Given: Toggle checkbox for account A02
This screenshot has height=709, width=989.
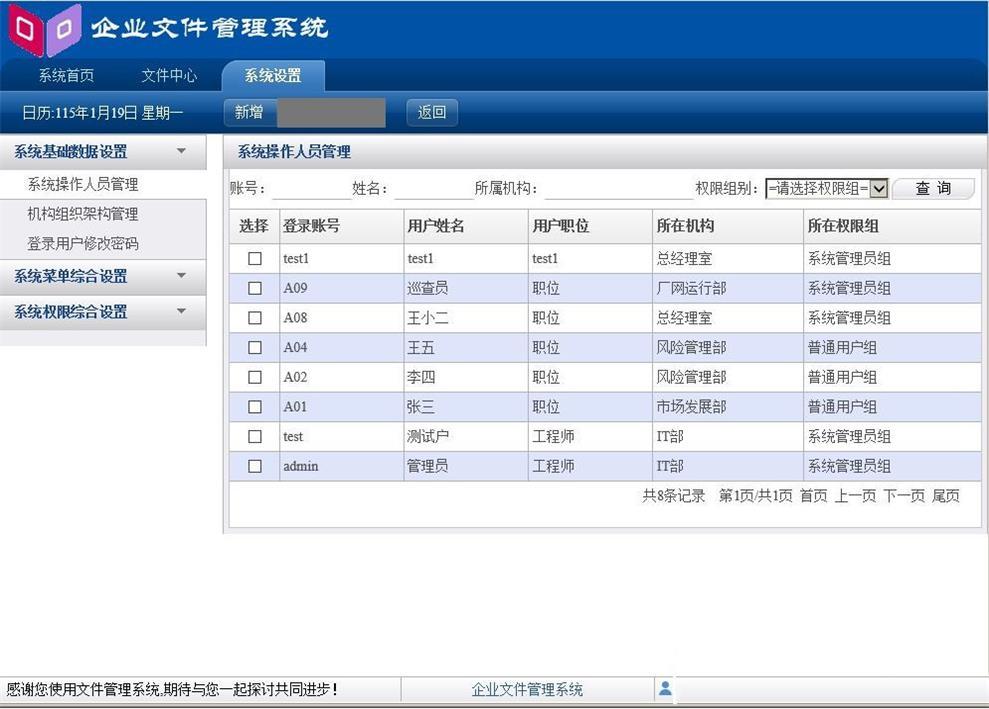Looking at the screenshot, I should click(255, 377).
